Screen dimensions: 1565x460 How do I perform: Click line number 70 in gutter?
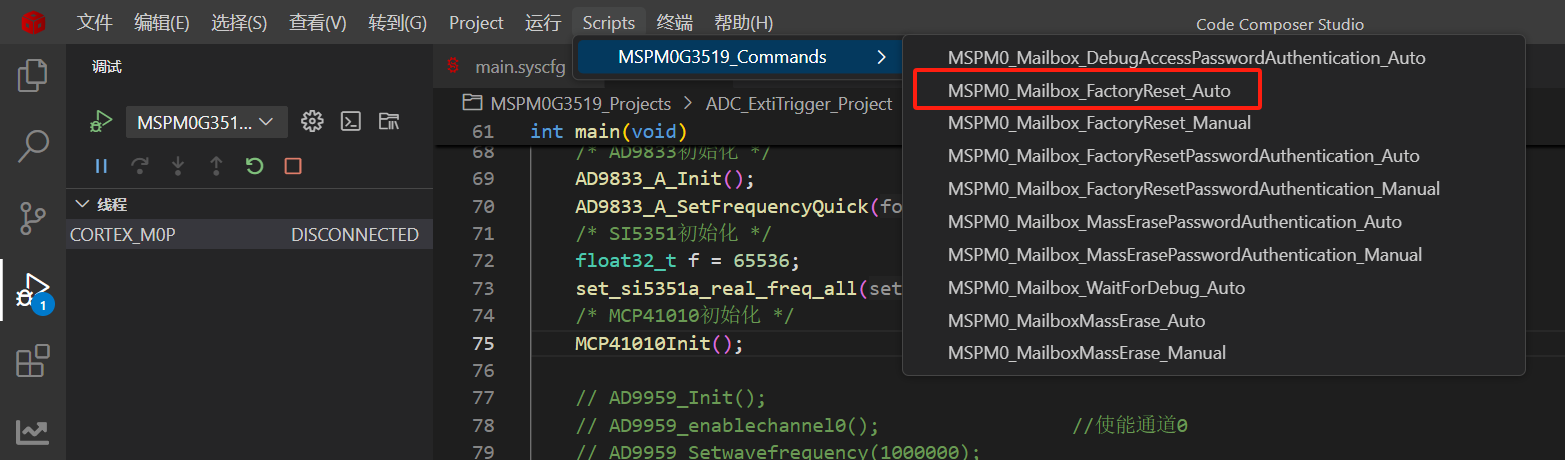pos(483,207)
